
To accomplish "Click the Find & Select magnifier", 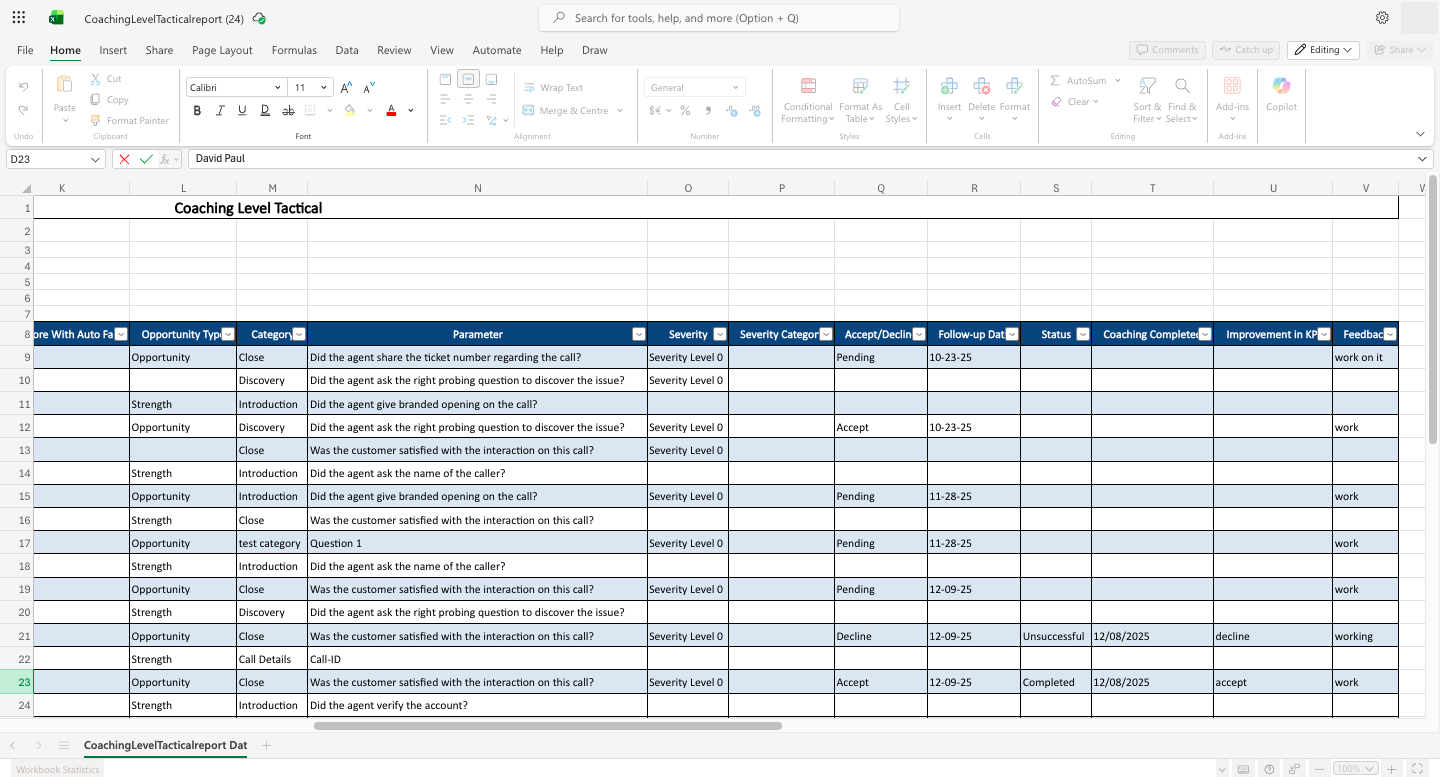I will point(1182,87).
